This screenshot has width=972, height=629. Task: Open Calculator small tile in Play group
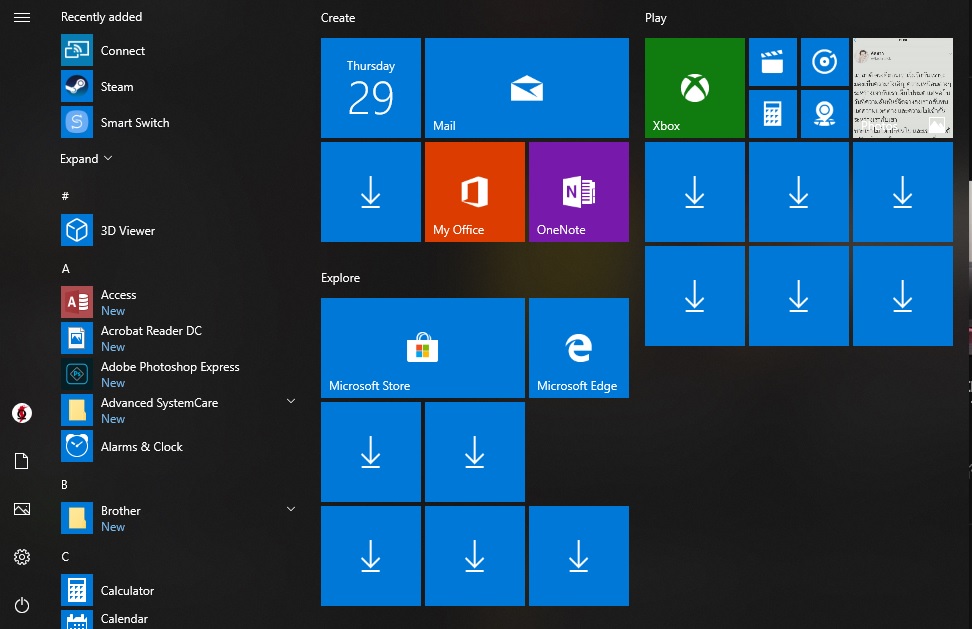(772, 114)
